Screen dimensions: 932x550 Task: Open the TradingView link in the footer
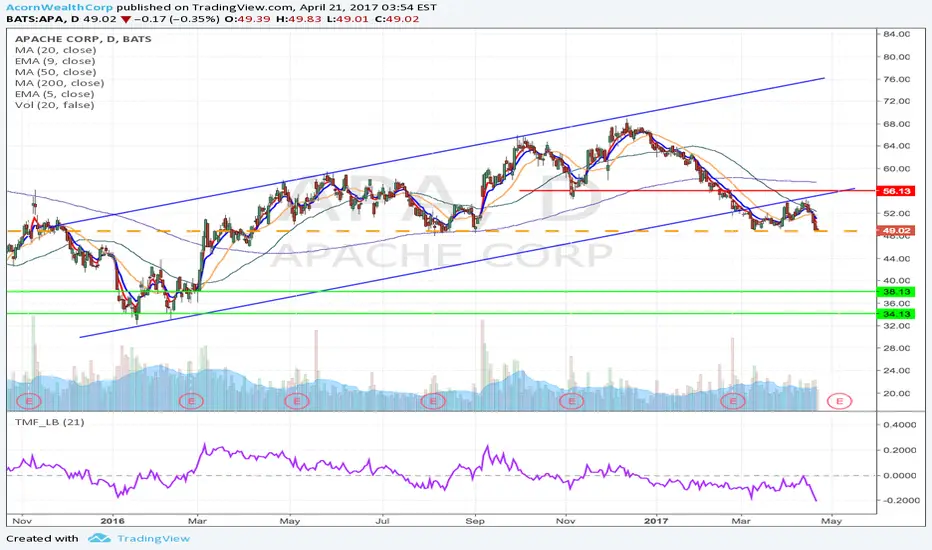click(153, 539)
